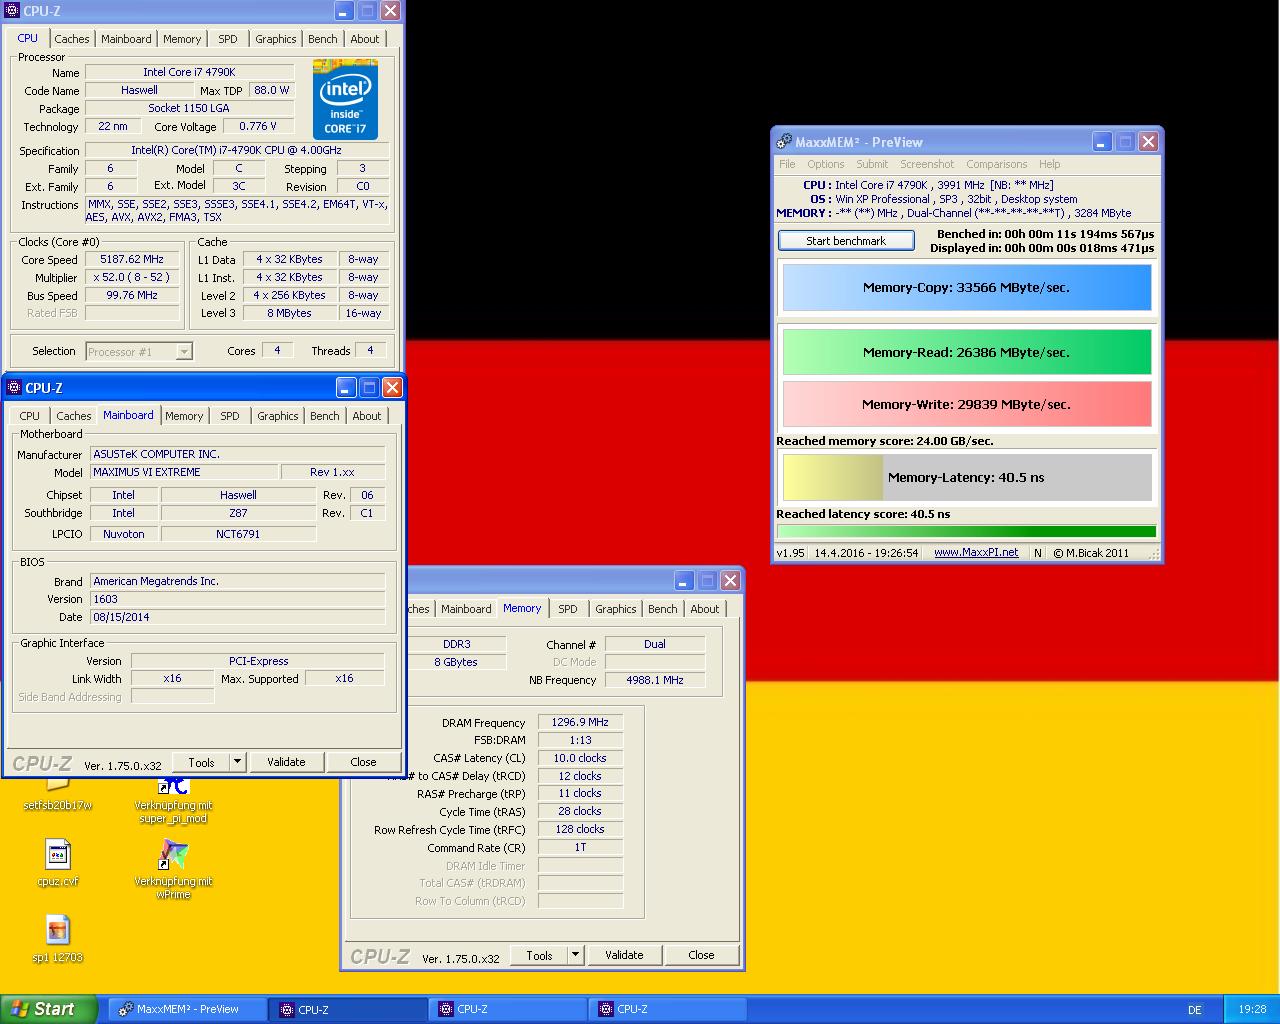
Task: Open the Screenshot menu in MaxxMEM²
Action: coord(927,164)
